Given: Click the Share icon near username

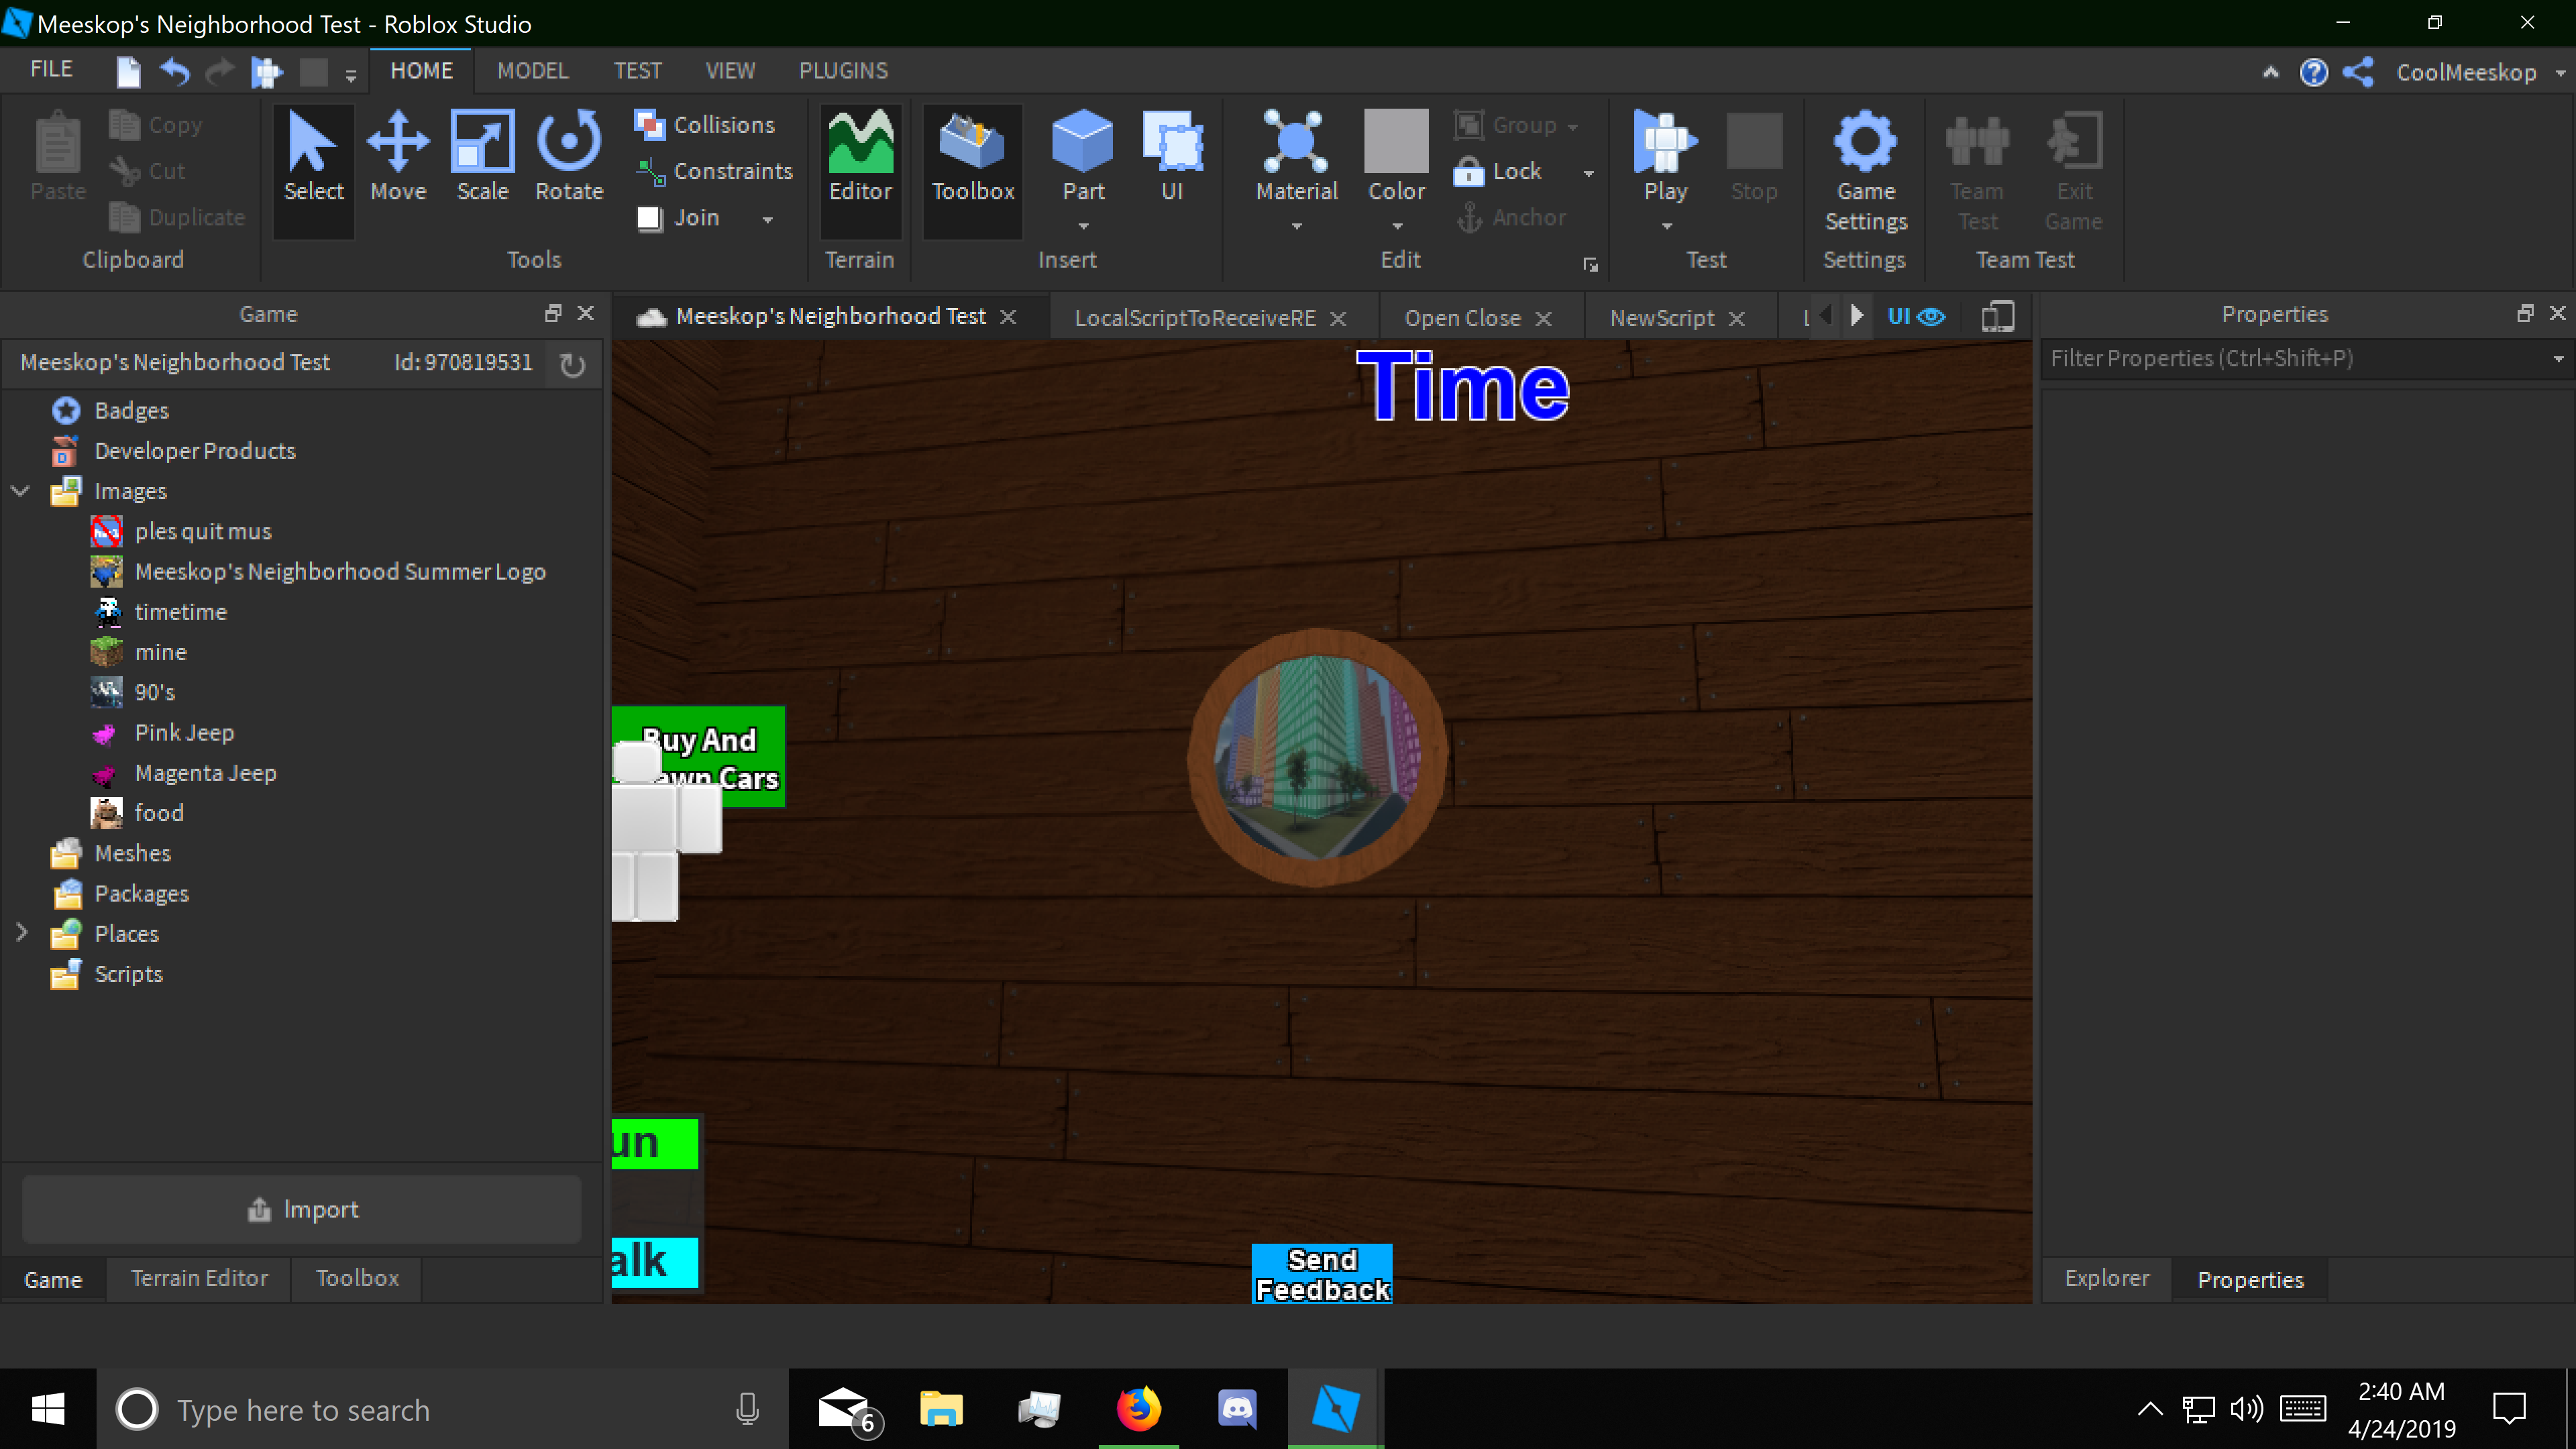Looking at the screenshot, I should pos(2358,72).
